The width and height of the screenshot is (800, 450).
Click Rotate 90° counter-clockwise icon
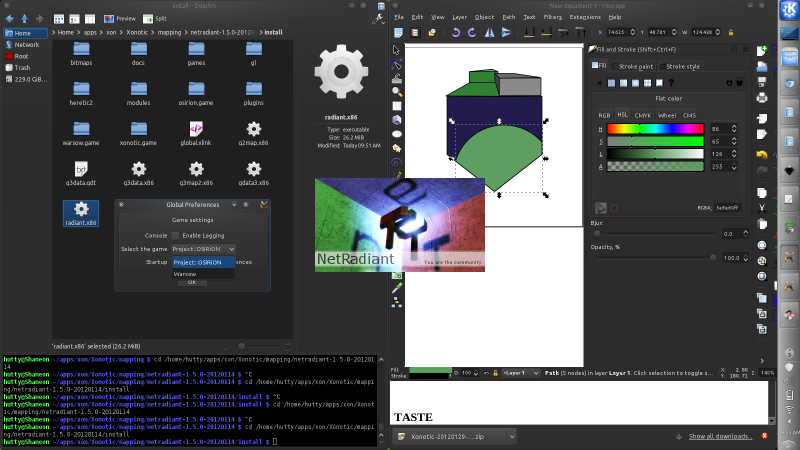[x=456, y=32]
